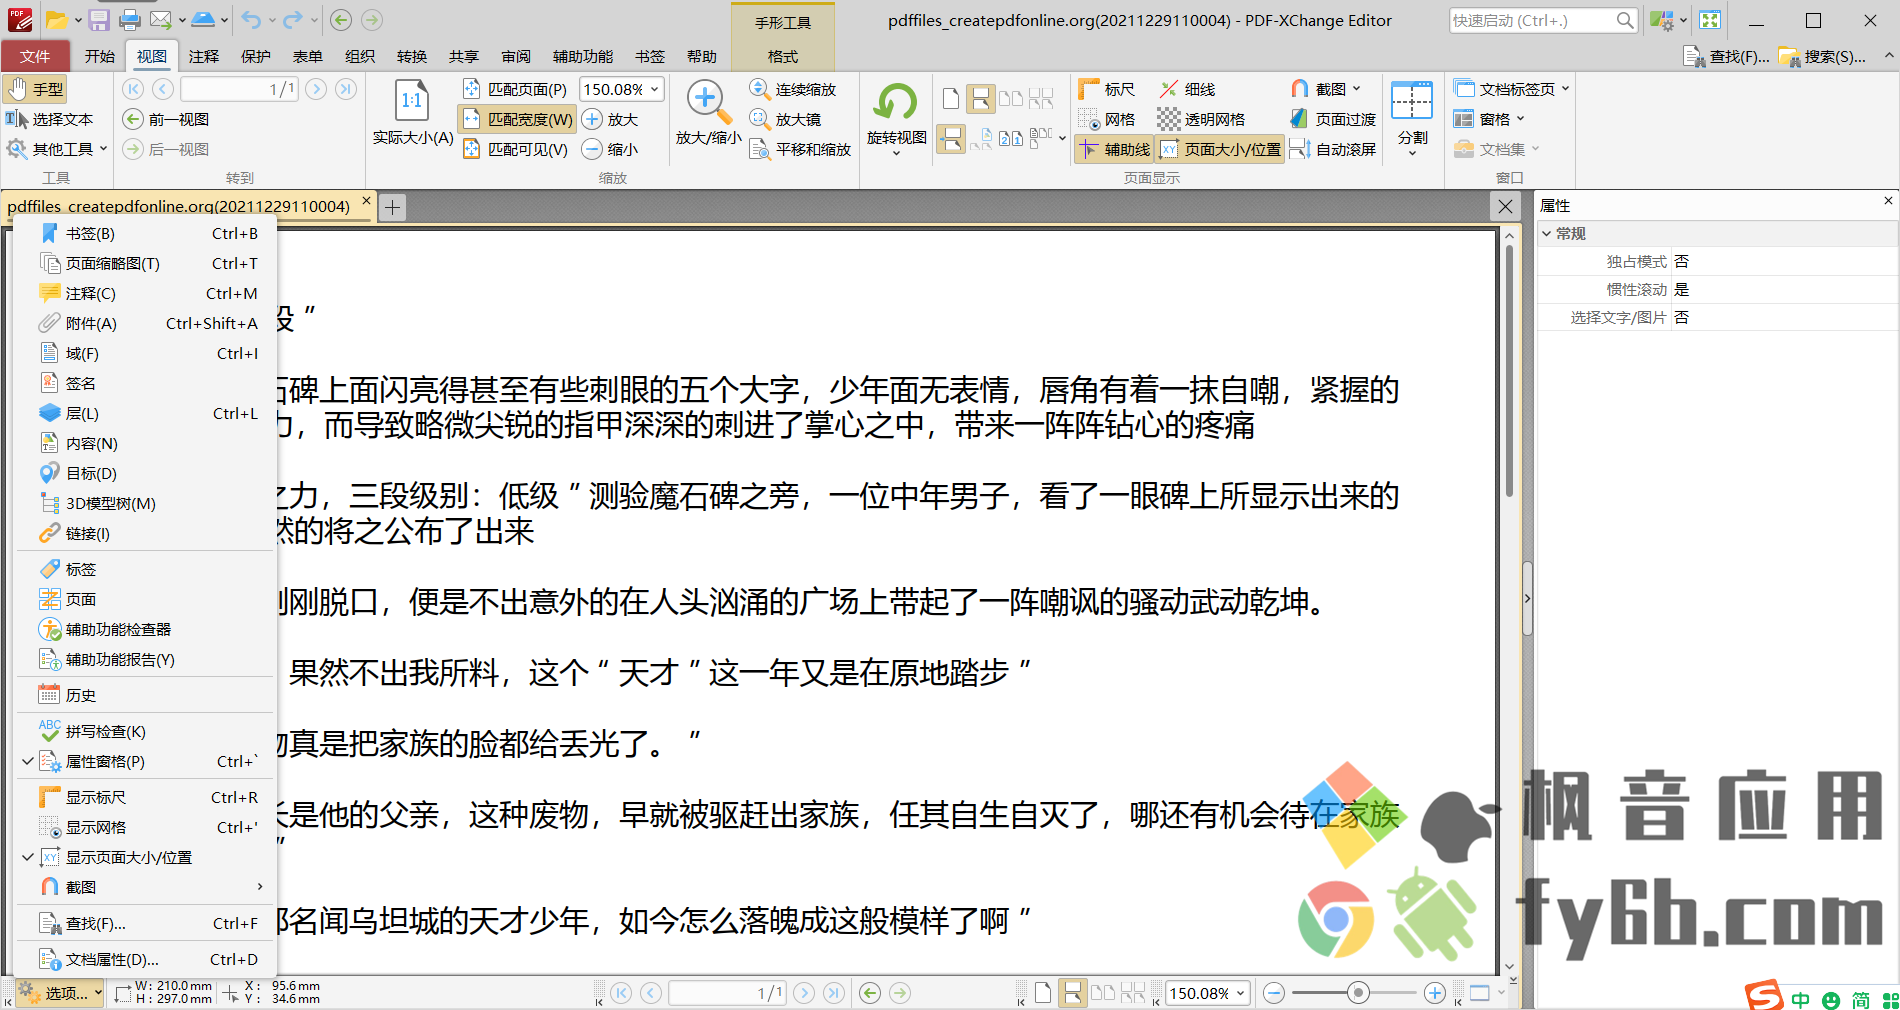Click Fit Visible (匹配可见) icon

coord(472,149)
